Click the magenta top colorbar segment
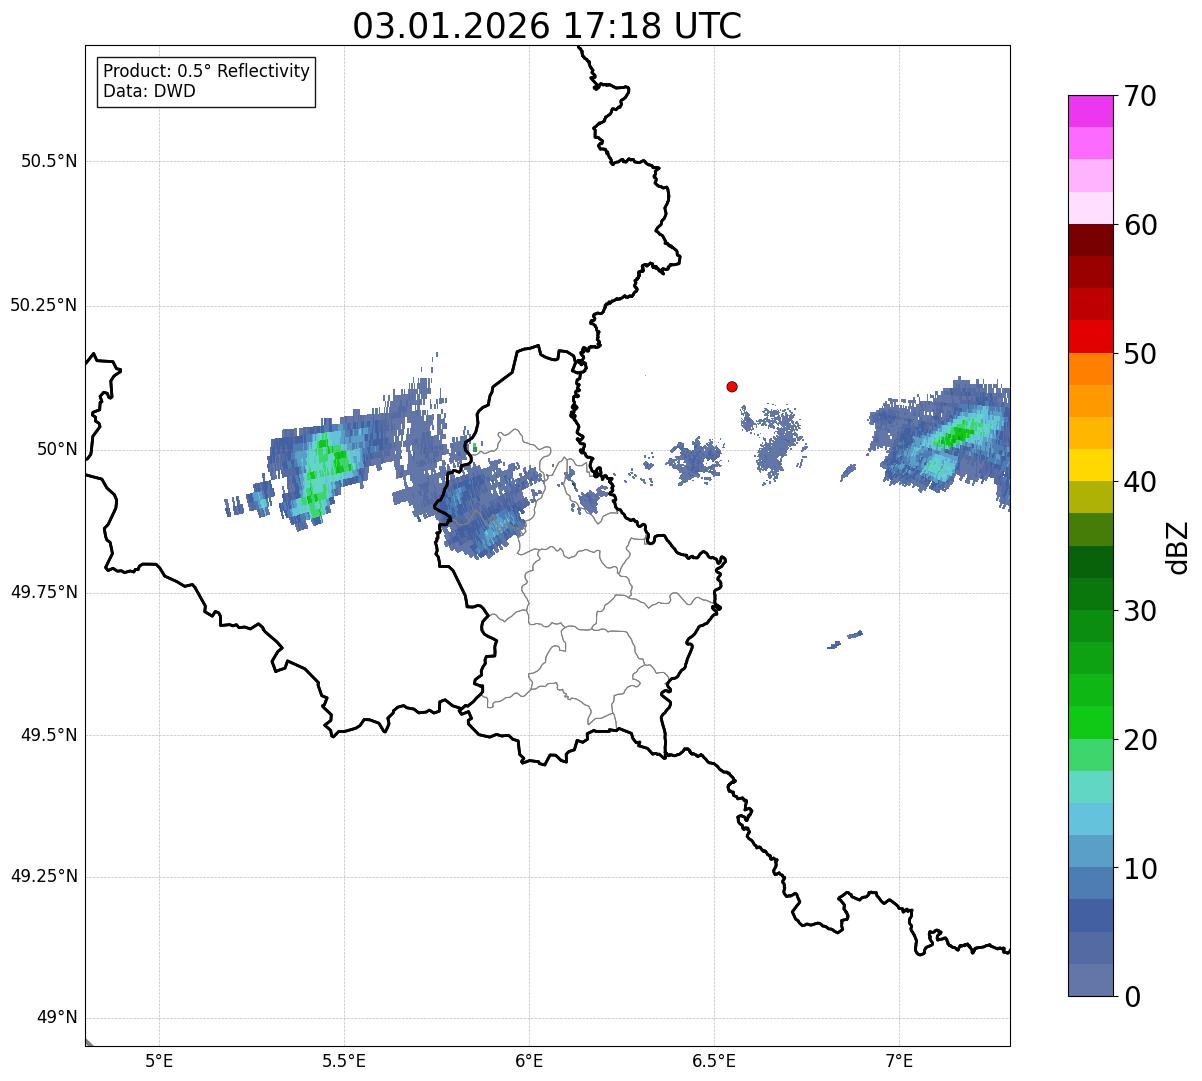This screenshot has height=1081, width=1202. pyautogui.click(x=1090, y=111)
